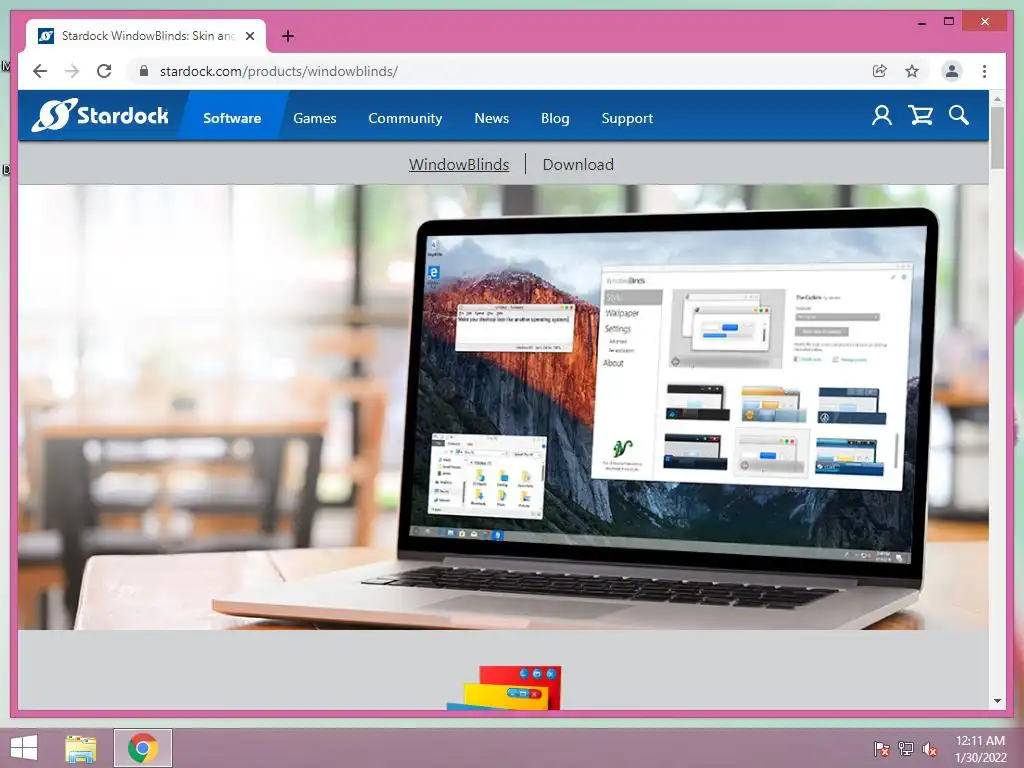Bookmark this page with the star icon
The image size is (1024, 768).
[x=912, y=71]
